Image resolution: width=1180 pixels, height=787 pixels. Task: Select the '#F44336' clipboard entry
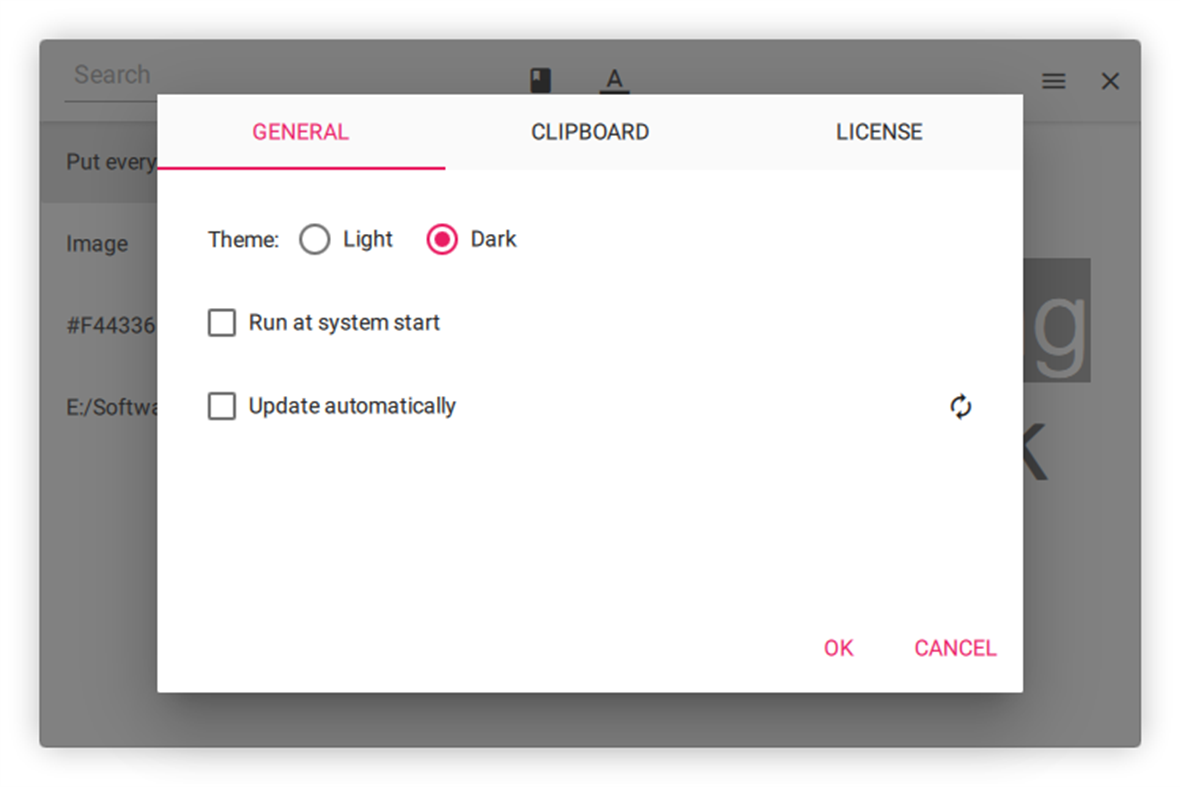pos(99,325)
